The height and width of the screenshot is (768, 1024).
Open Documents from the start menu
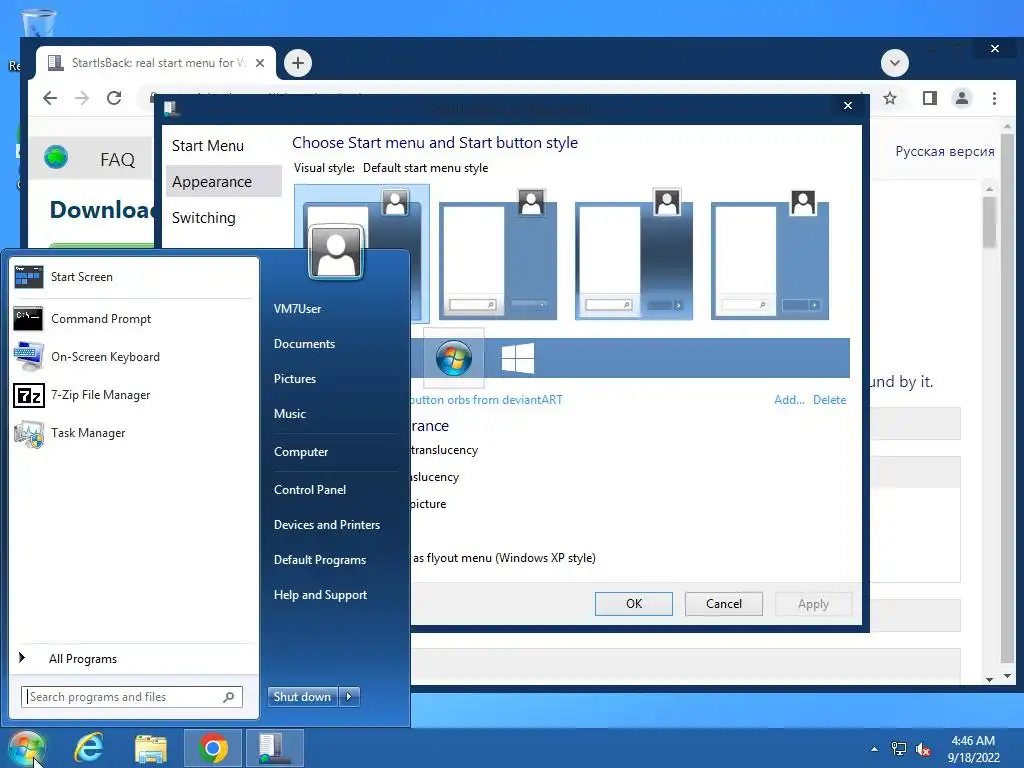[304, 344]
